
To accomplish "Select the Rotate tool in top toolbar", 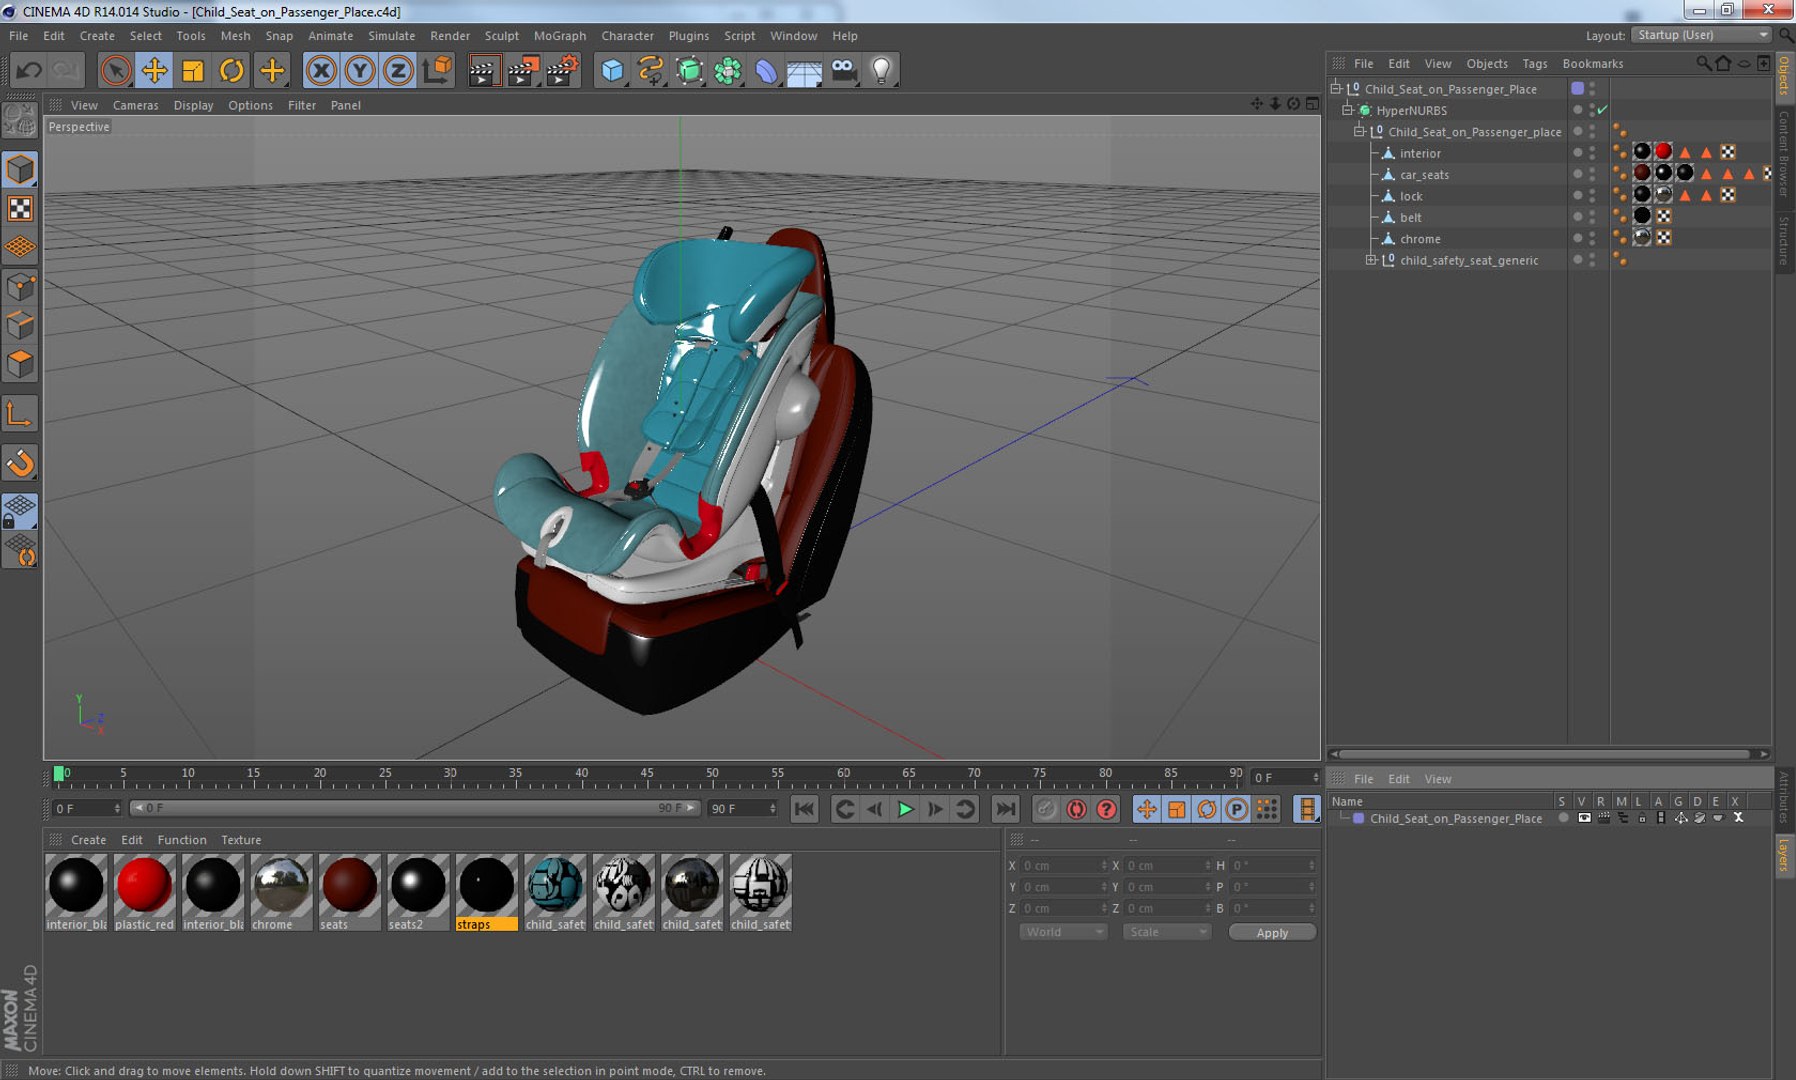I will tap(231, 70).
